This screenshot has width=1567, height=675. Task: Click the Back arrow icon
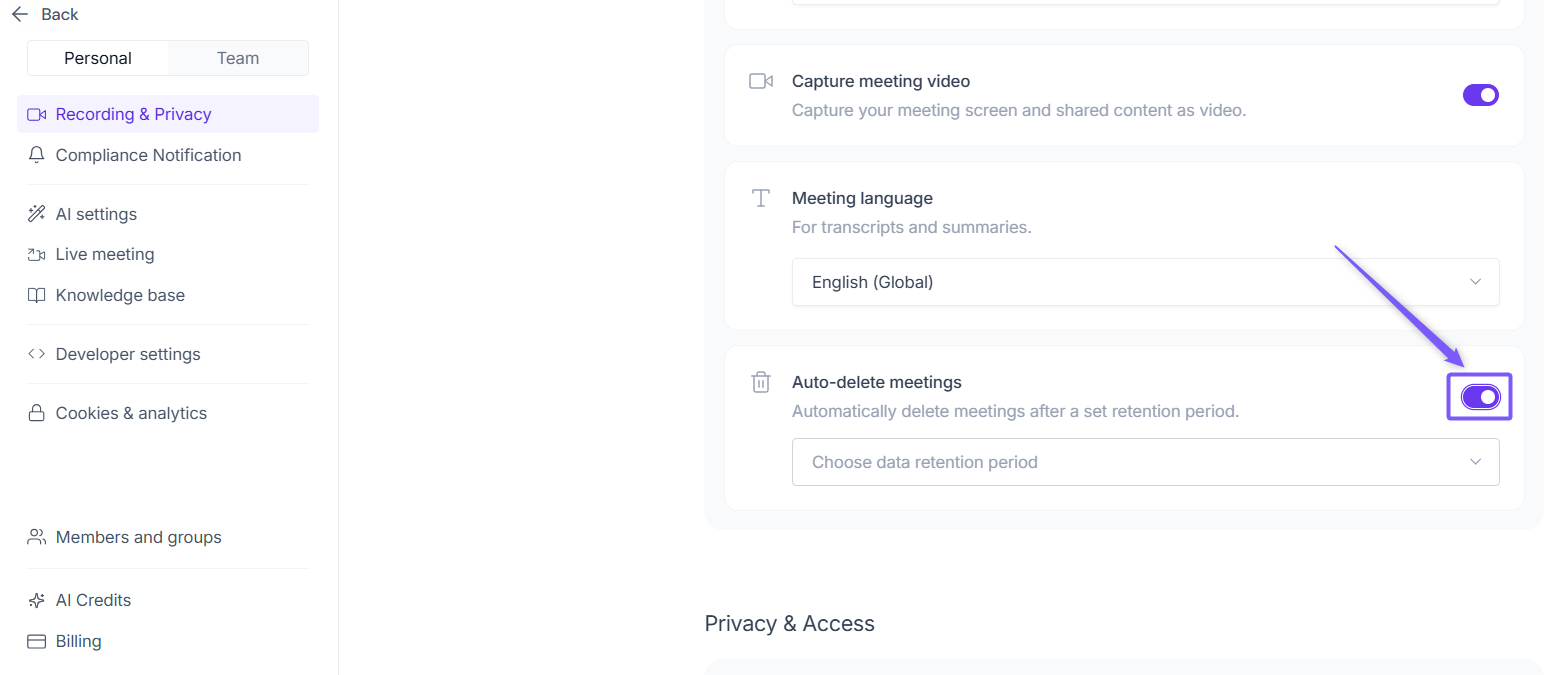[x=19, y=15]
